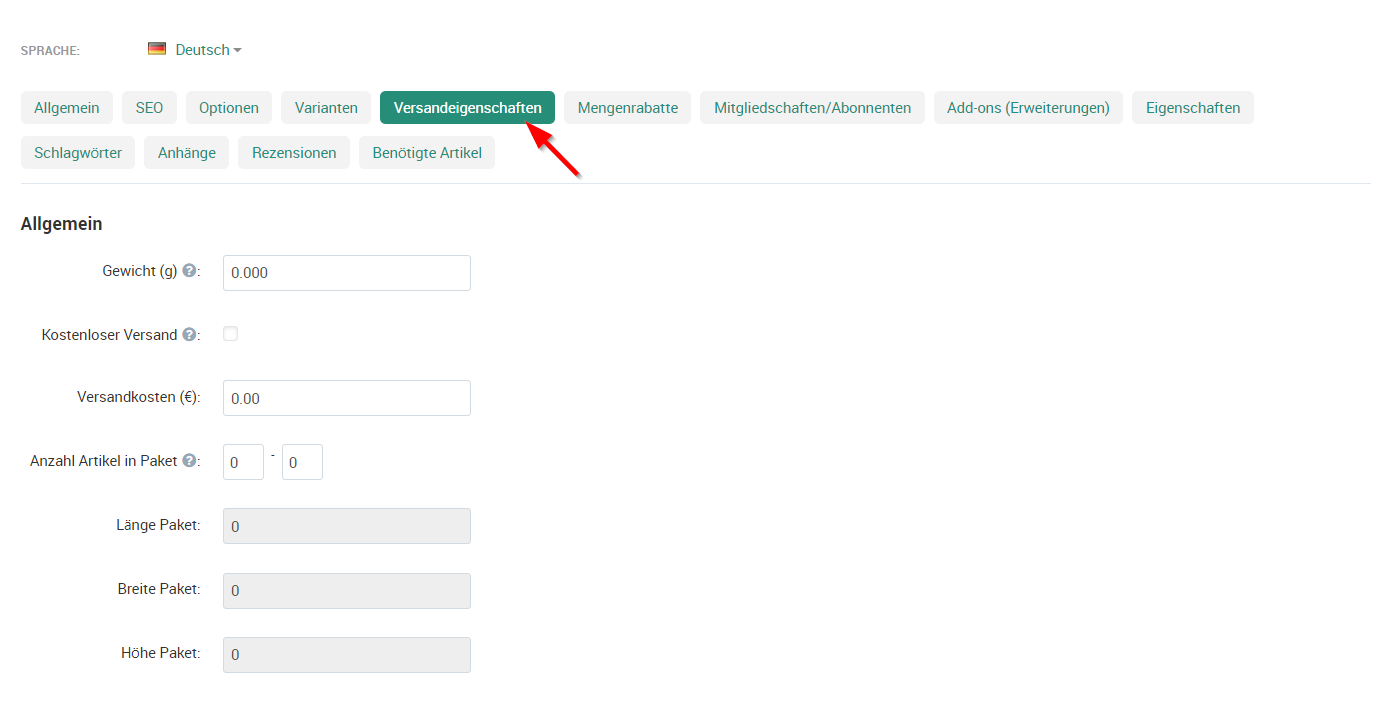1389x722 pixels.
Task: Click the Höhe Paket field
Action: [x=347, y=655]
